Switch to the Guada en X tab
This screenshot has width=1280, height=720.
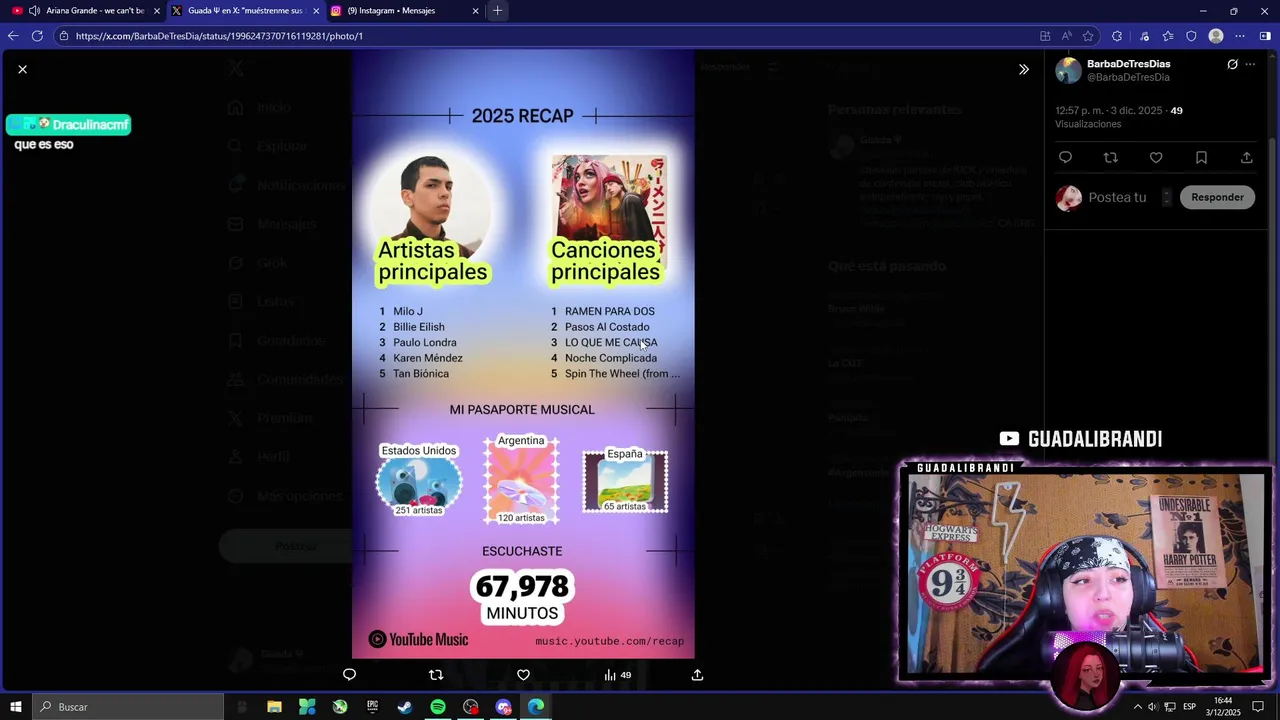(x=245, y=11)
